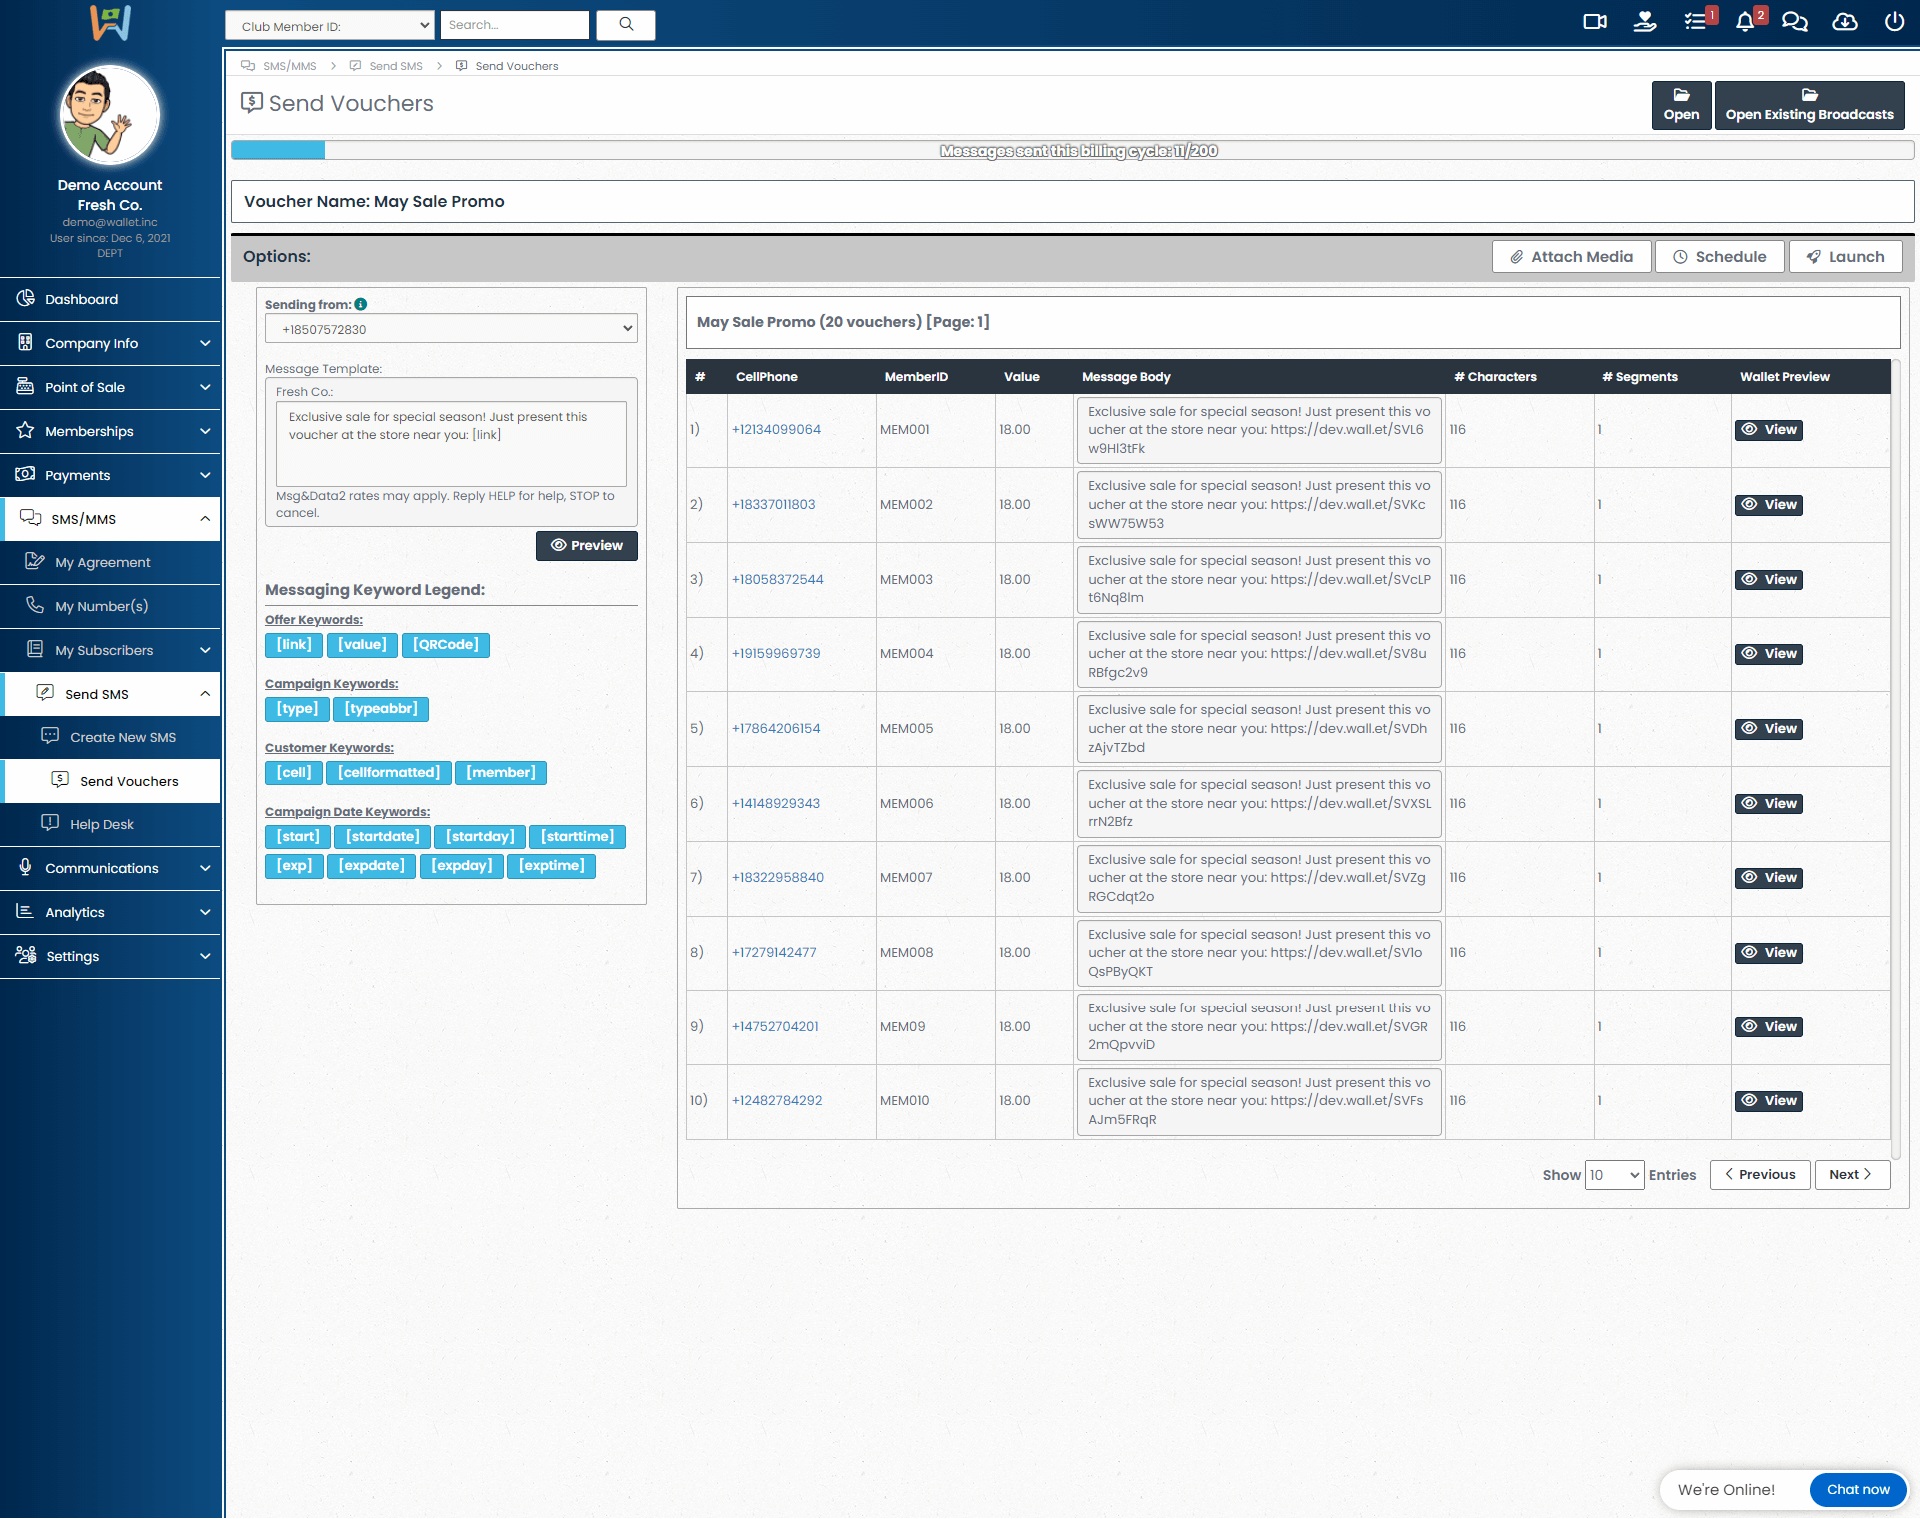View wallet preview for MEM010
Screen dimensions: 1920x1519
(1768, 1101)
